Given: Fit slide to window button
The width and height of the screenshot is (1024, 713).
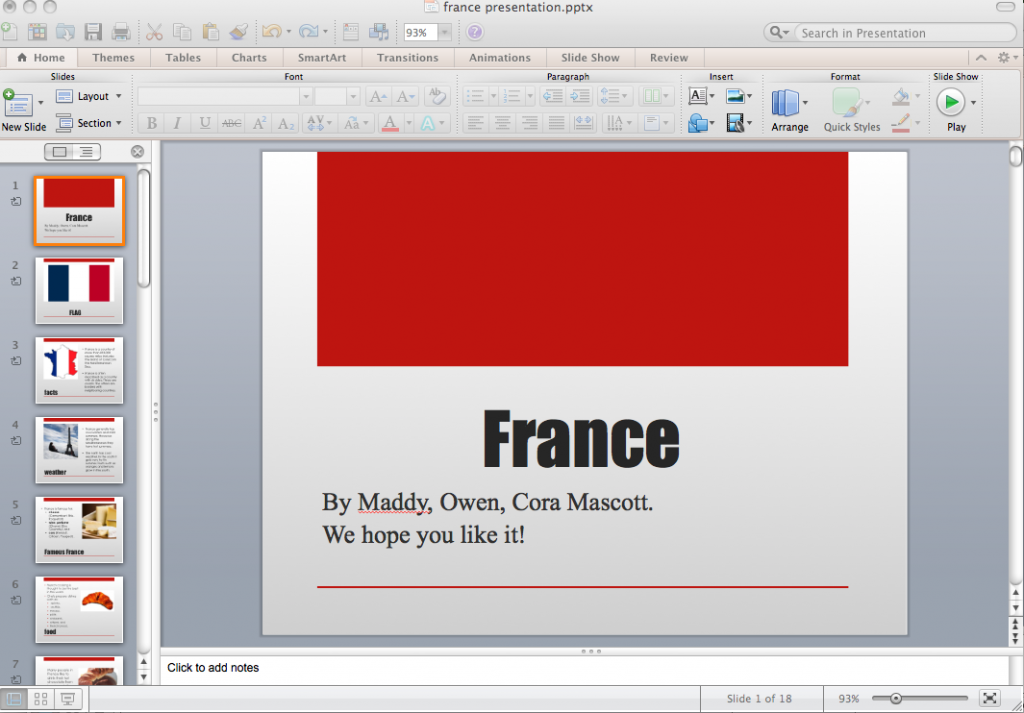Looking at the screenshot, I should 990,699.
